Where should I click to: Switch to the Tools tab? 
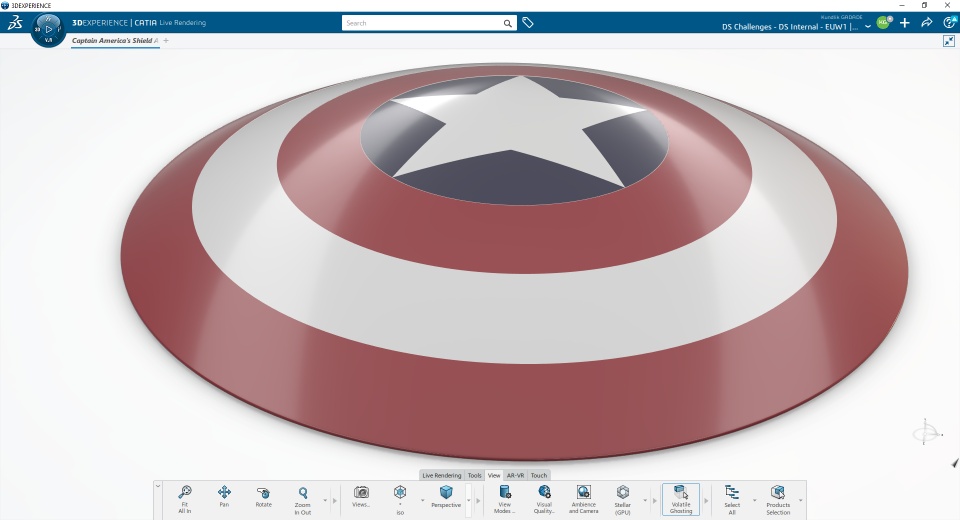click(474, 475)
